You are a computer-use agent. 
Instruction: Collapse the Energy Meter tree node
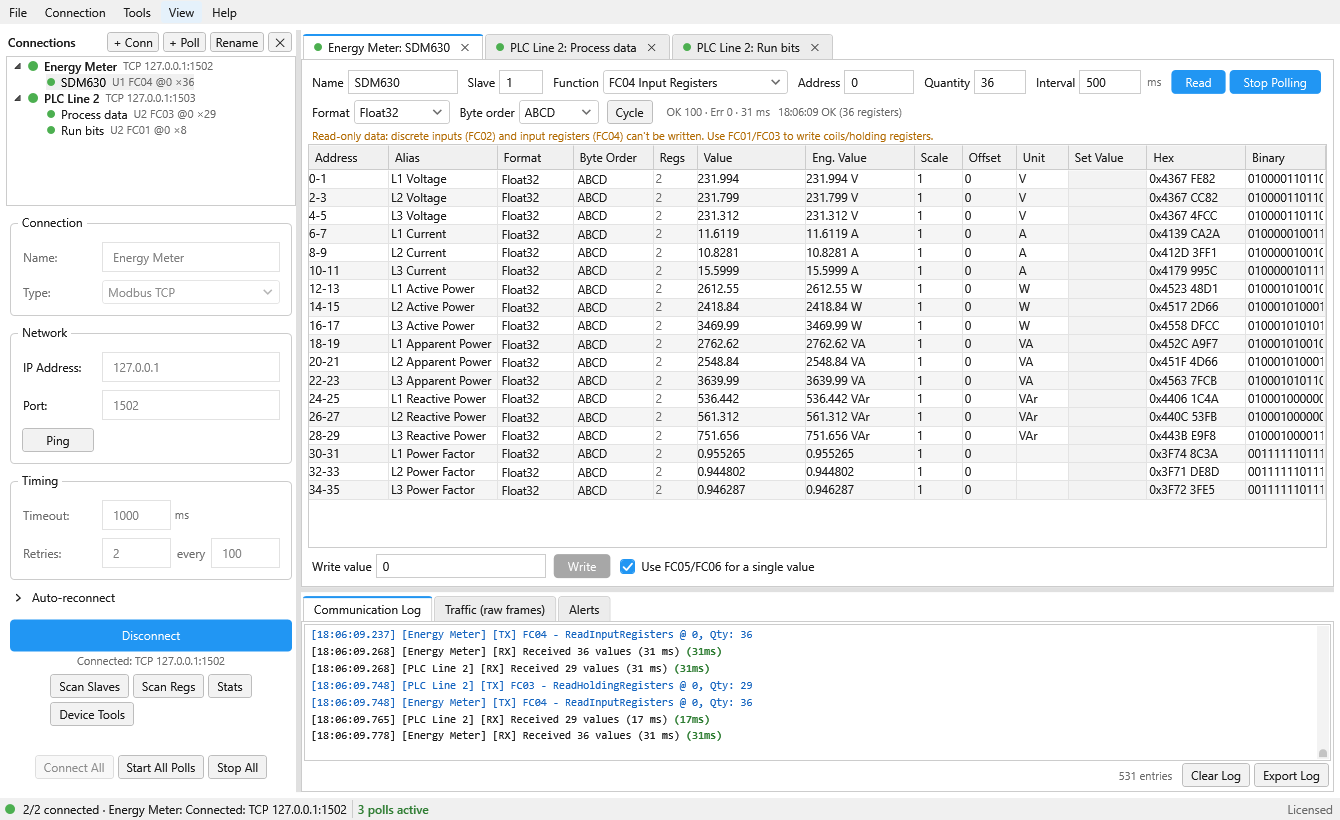17,66
